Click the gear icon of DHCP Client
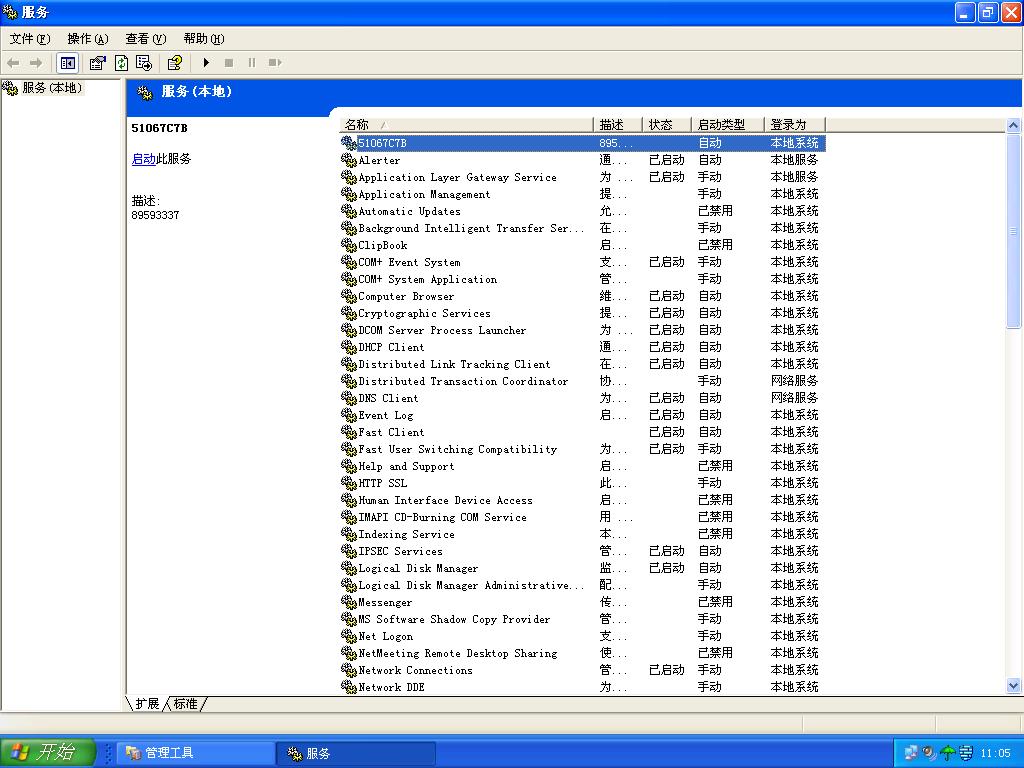 pyautogui.click(x=349, y=347)
